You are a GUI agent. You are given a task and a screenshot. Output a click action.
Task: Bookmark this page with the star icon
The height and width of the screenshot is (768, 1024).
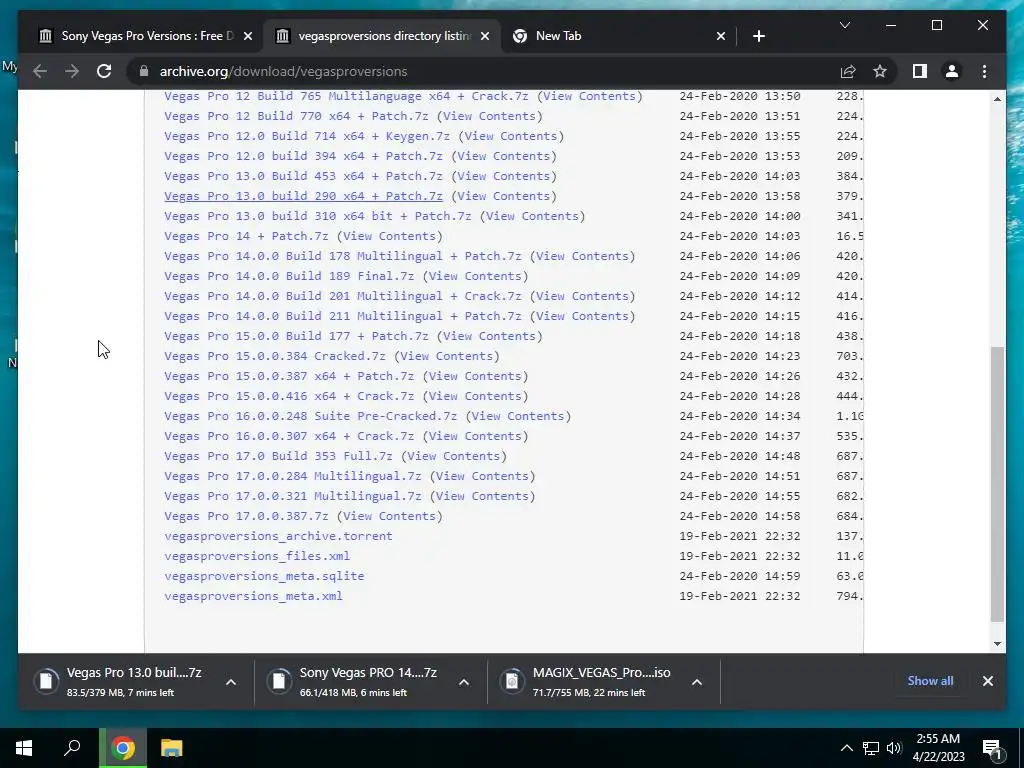pos(880,71)
